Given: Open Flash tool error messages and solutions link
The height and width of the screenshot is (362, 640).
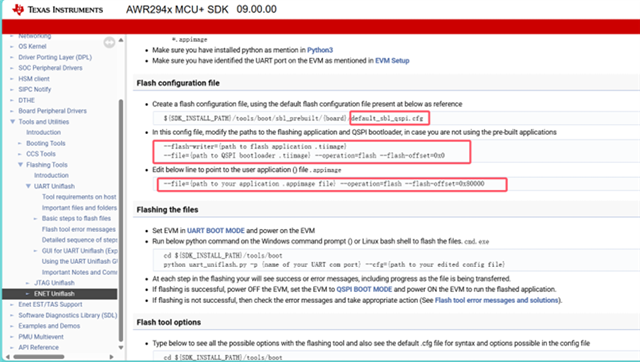Looking at the screenshot, I should tap(497, 300).
